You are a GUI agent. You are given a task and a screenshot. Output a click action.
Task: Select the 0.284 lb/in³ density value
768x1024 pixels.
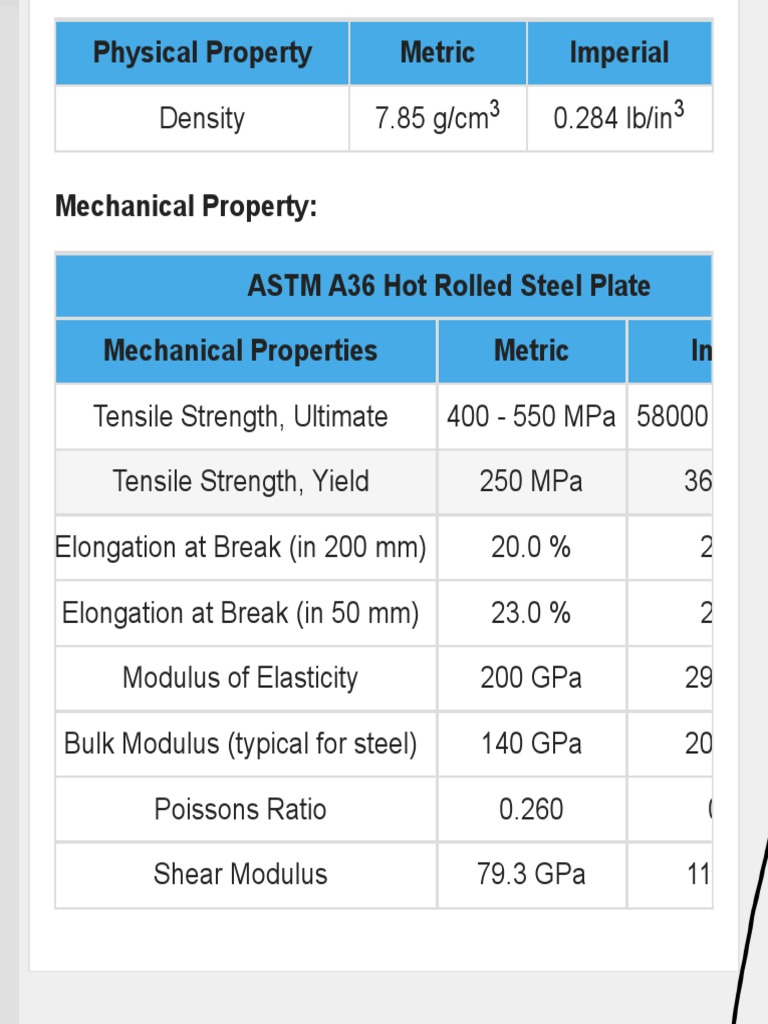point(619,118)
